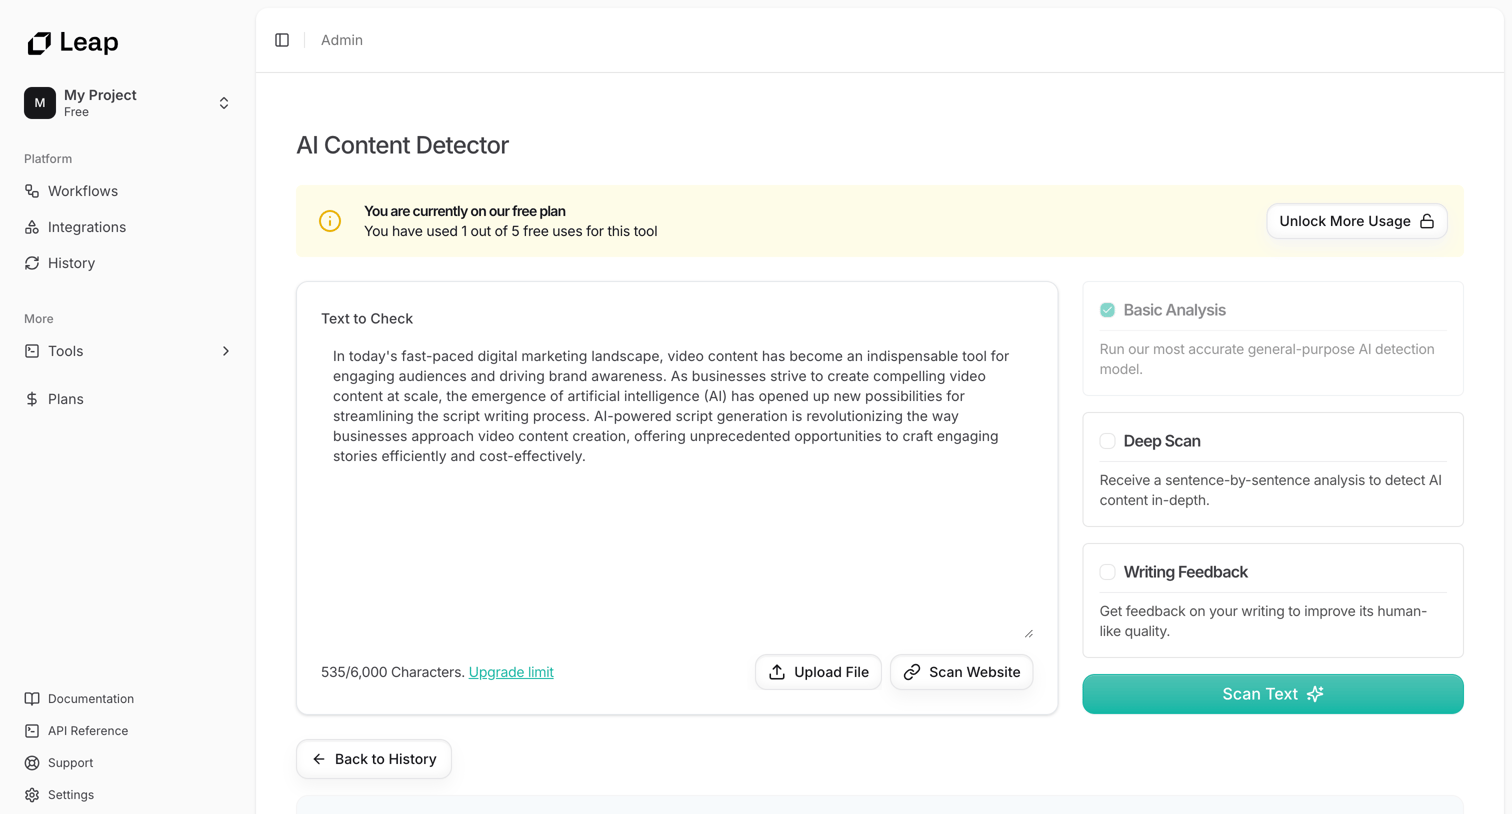1512x814 pixels.
Task: Click the Admin breadcrumb
Action: coord(342,40)
